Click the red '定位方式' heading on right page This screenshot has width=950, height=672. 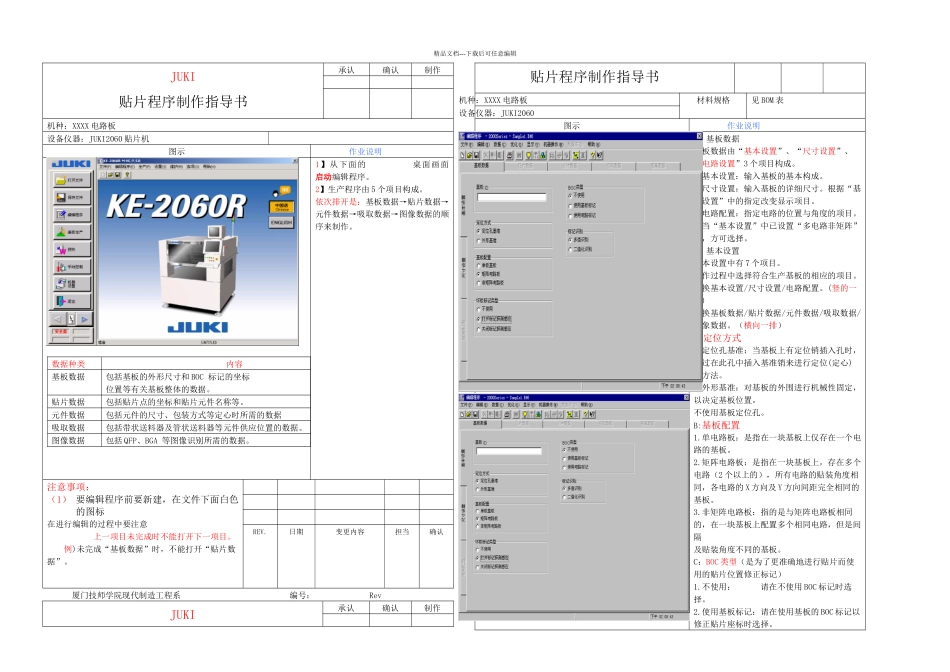pyautogui.click(x=722, y=338)
